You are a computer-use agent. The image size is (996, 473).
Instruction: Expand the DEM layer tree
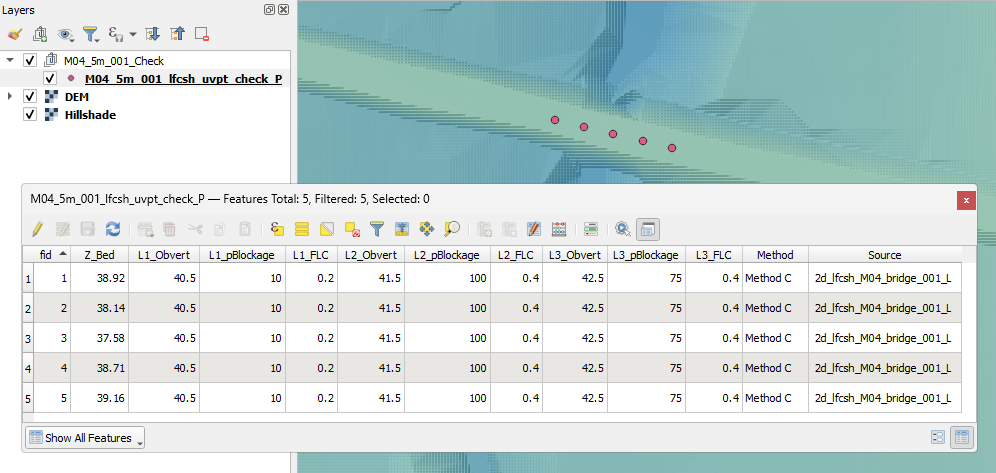tap(10, 96)
